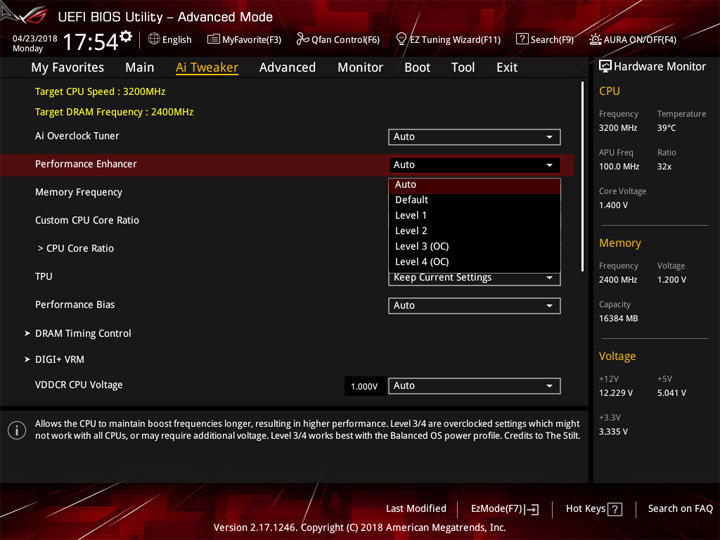This screenshot has height=540, width=720.
Task: Open the Performance Bias dropdown
Action: pos(474,306)
